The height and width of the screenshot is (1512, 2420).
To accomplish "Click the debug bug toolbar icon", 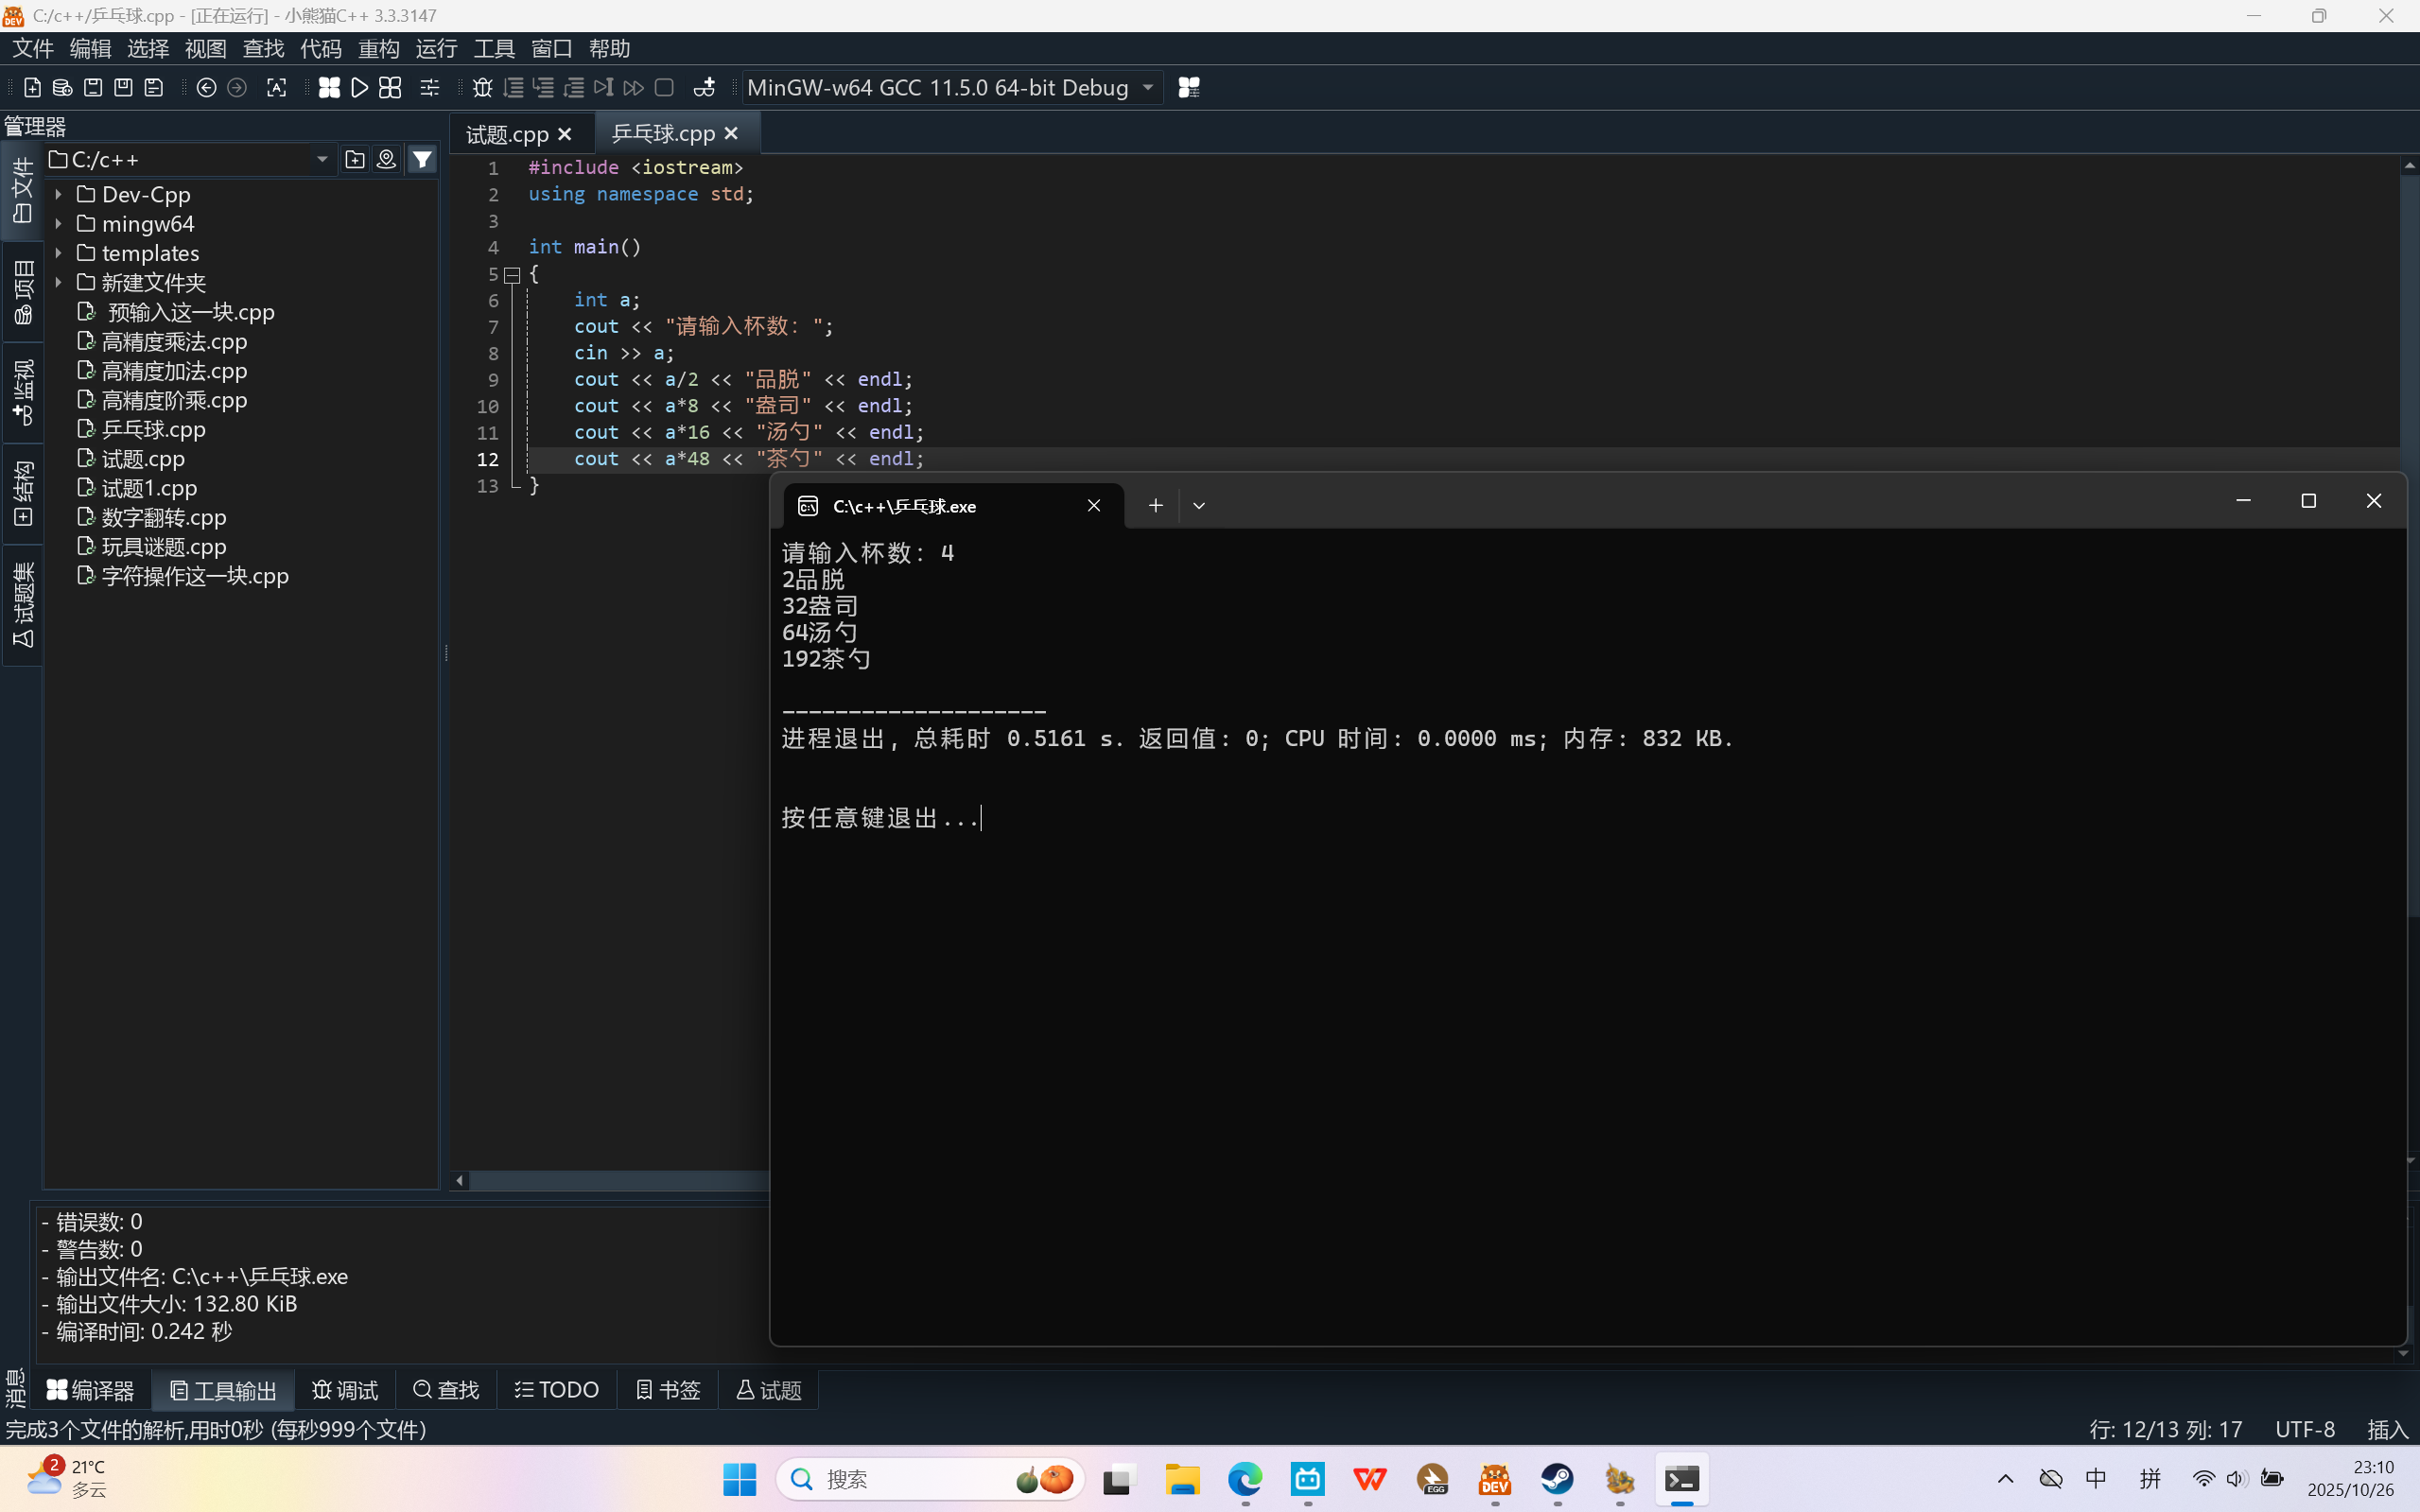I will pos(482,88).
